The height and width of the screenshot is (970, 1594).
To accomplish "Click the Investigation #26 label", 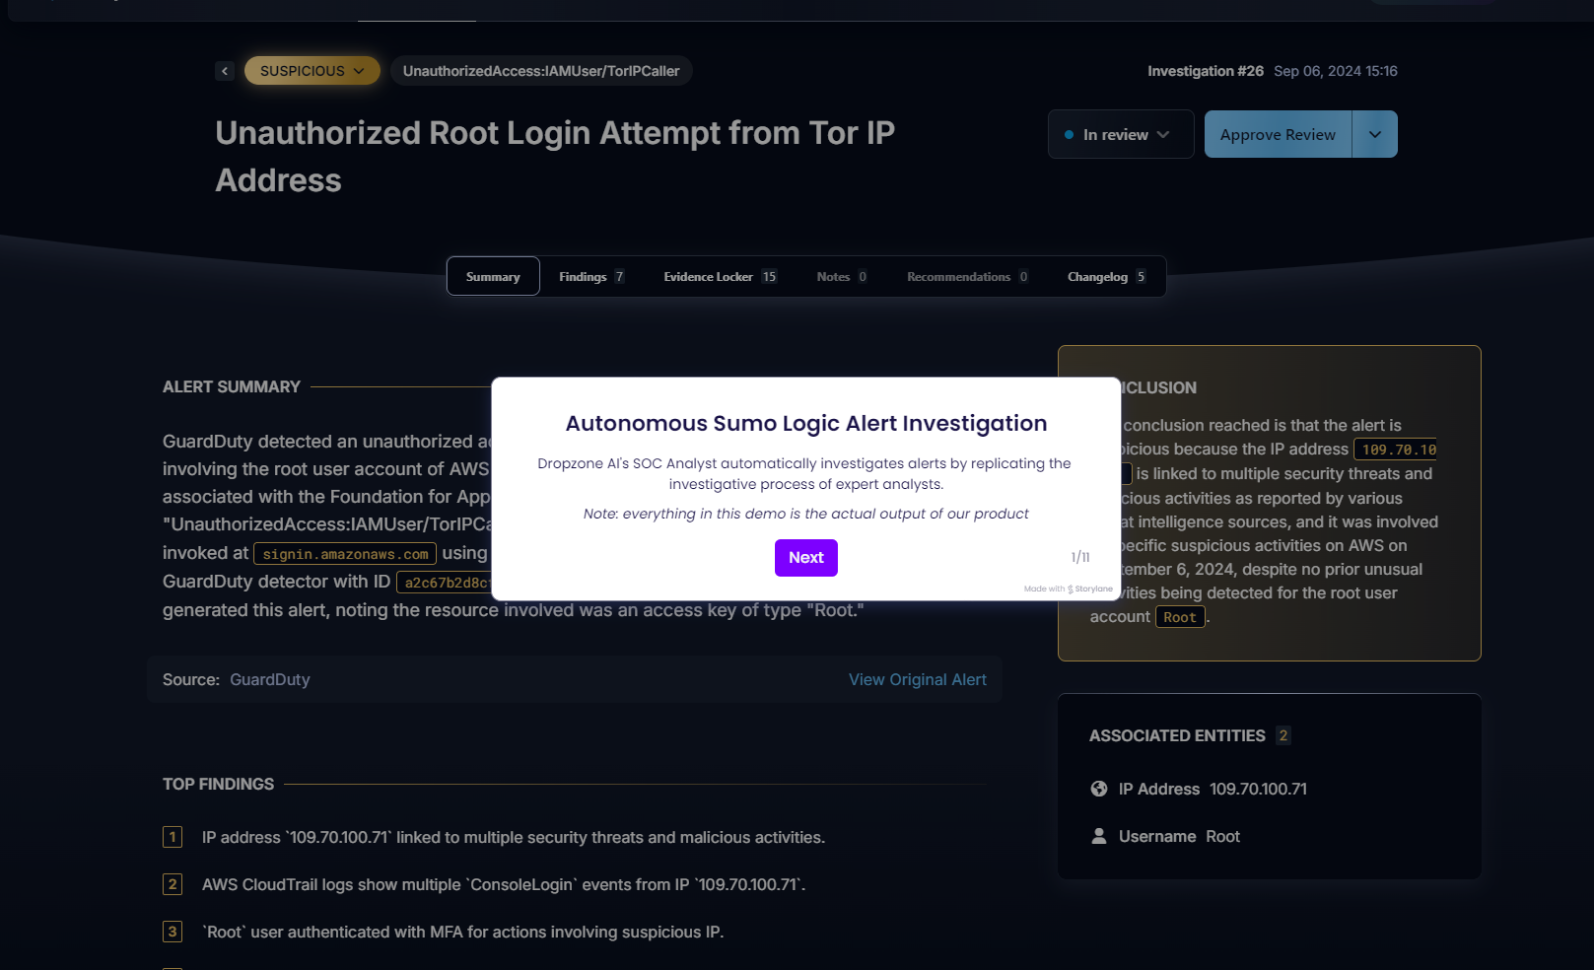I will pos(1205,71).
